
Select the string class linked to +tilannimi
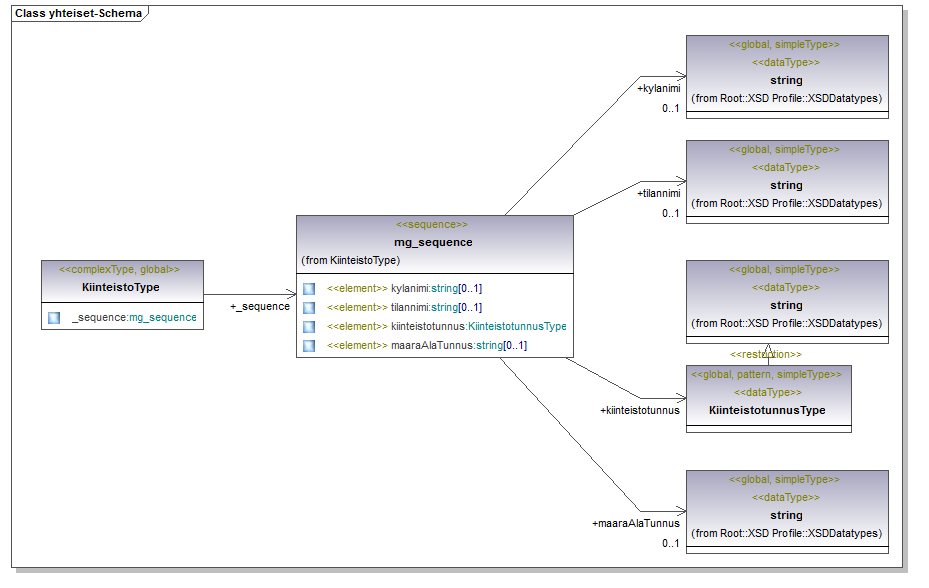tap(786, 185)
